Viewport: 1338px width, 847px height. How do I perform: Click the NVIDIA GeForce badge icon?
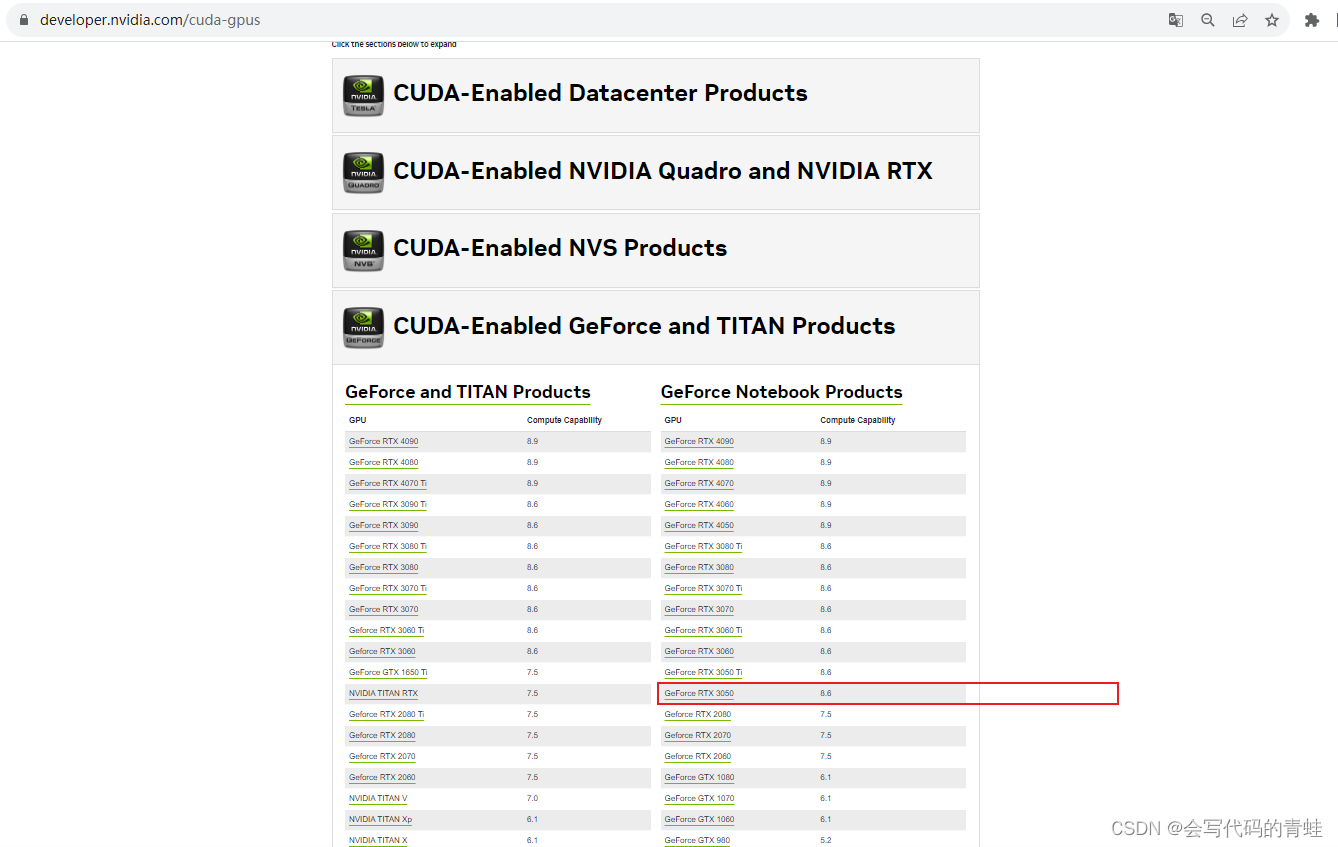[x=363, y=327]
